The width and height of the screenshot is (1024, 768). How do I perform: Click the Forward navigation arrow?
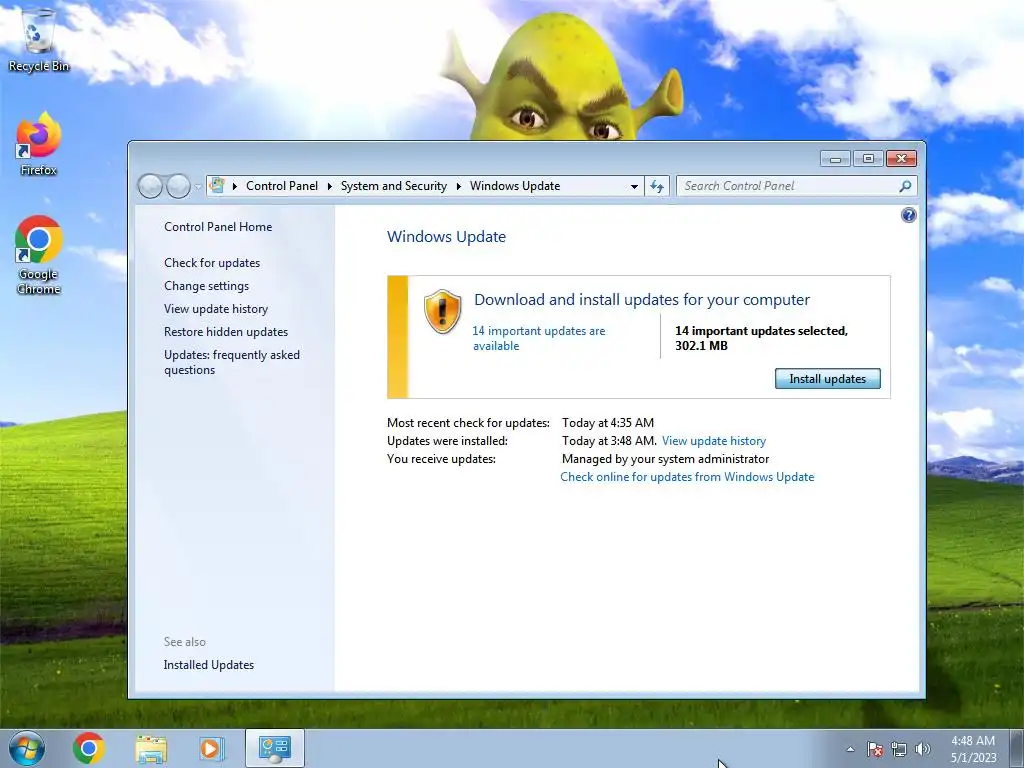[x=178, y=186]
